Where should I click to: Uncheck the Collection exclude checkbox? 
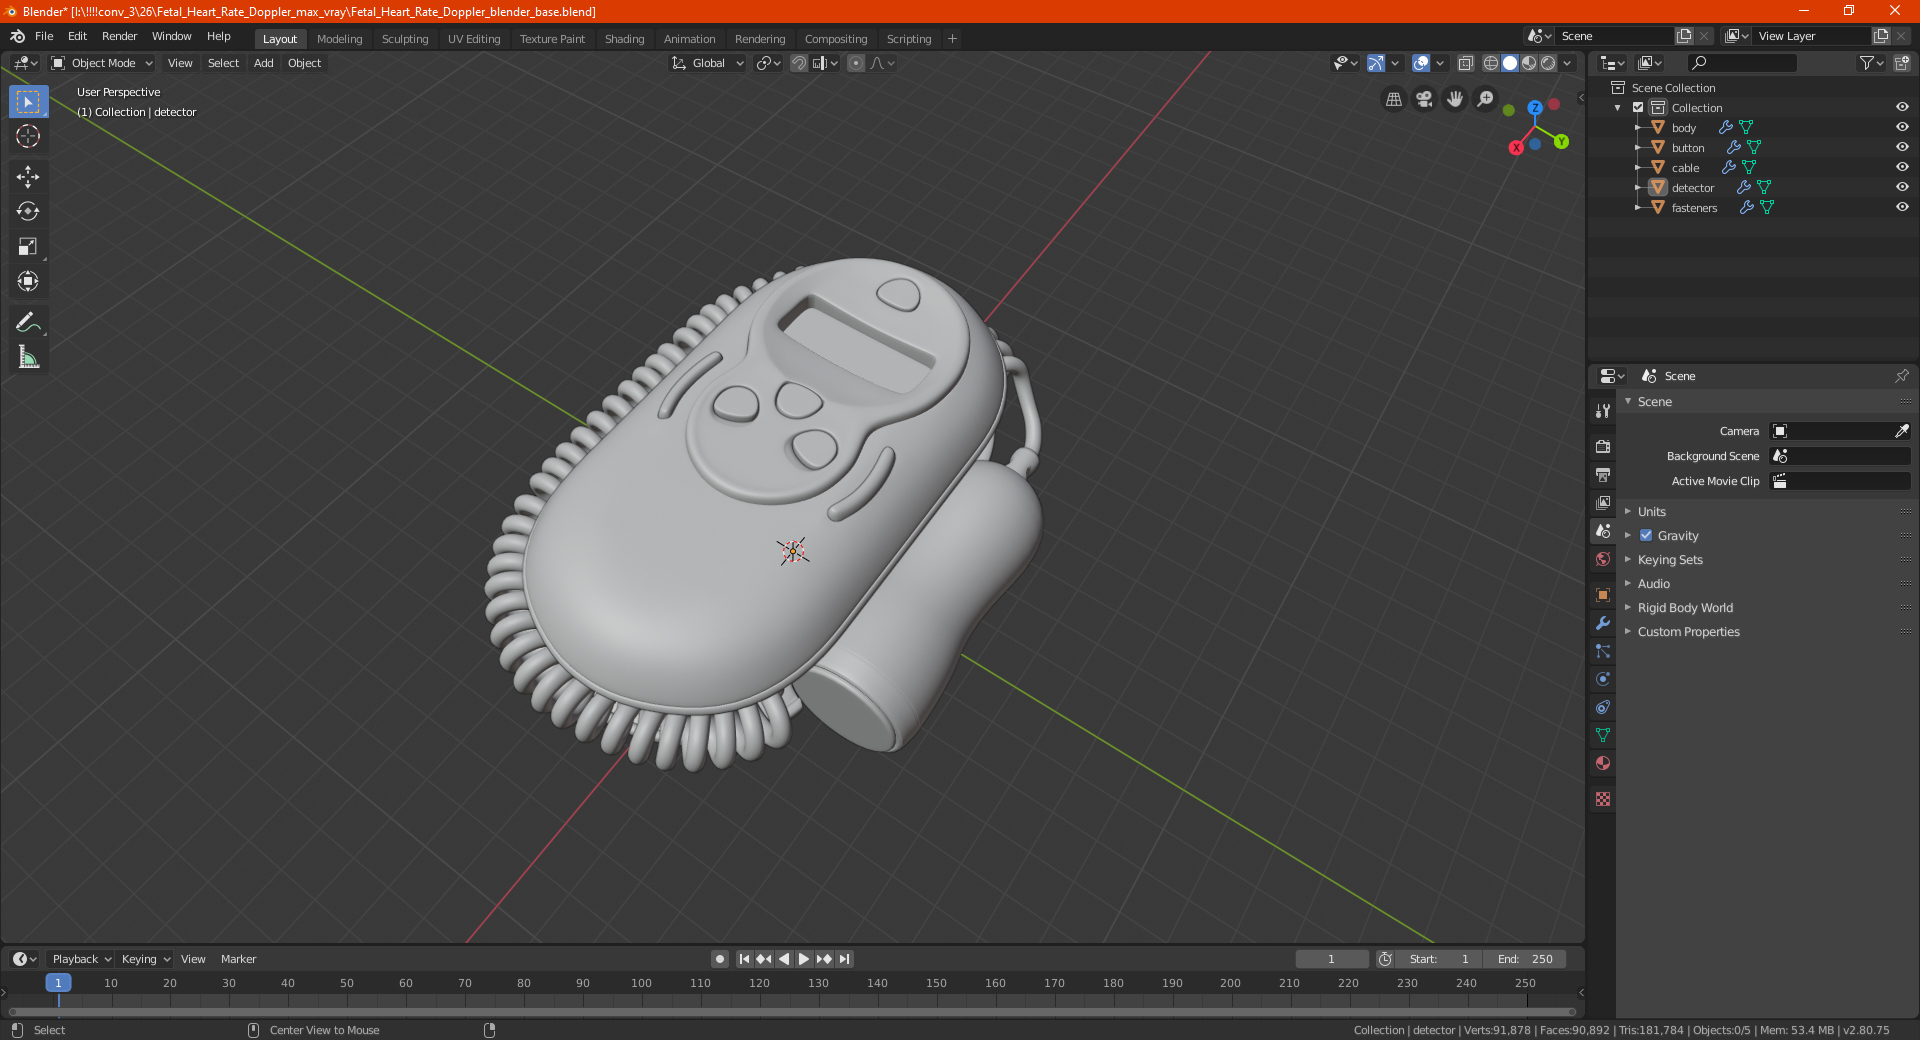(x=1638, y=107)
